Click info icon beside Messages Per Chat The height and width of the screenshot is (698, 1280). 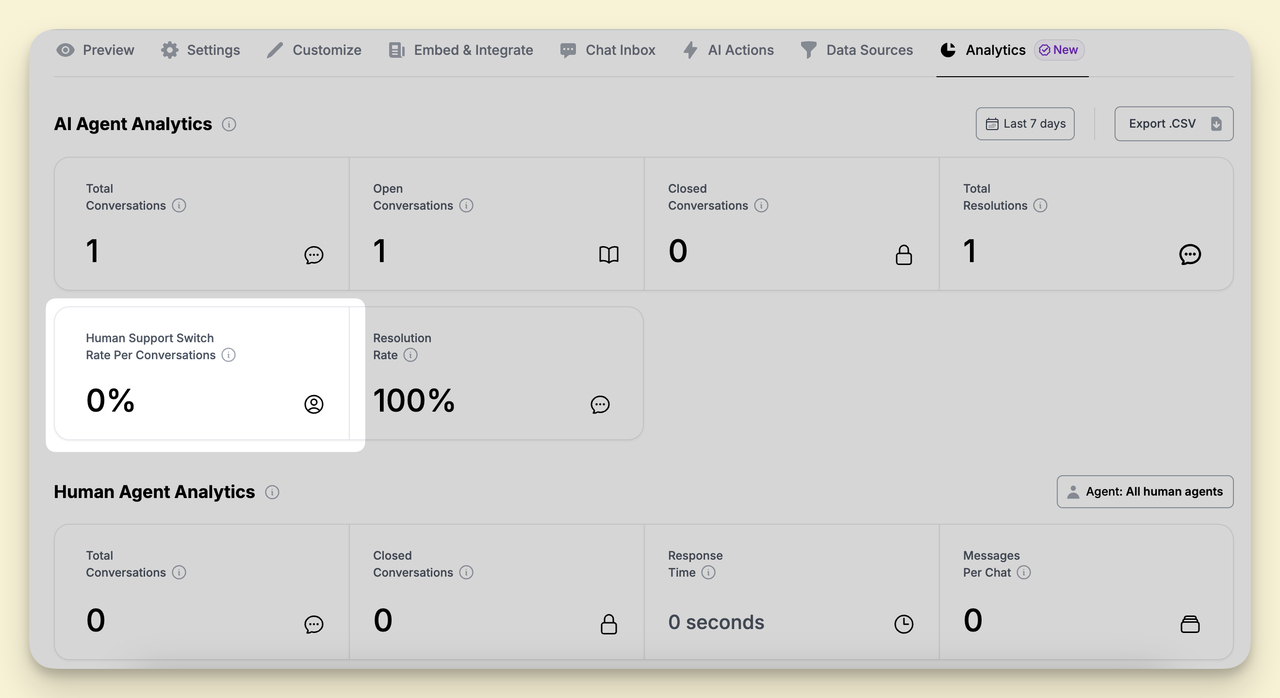pos(1023,572)
